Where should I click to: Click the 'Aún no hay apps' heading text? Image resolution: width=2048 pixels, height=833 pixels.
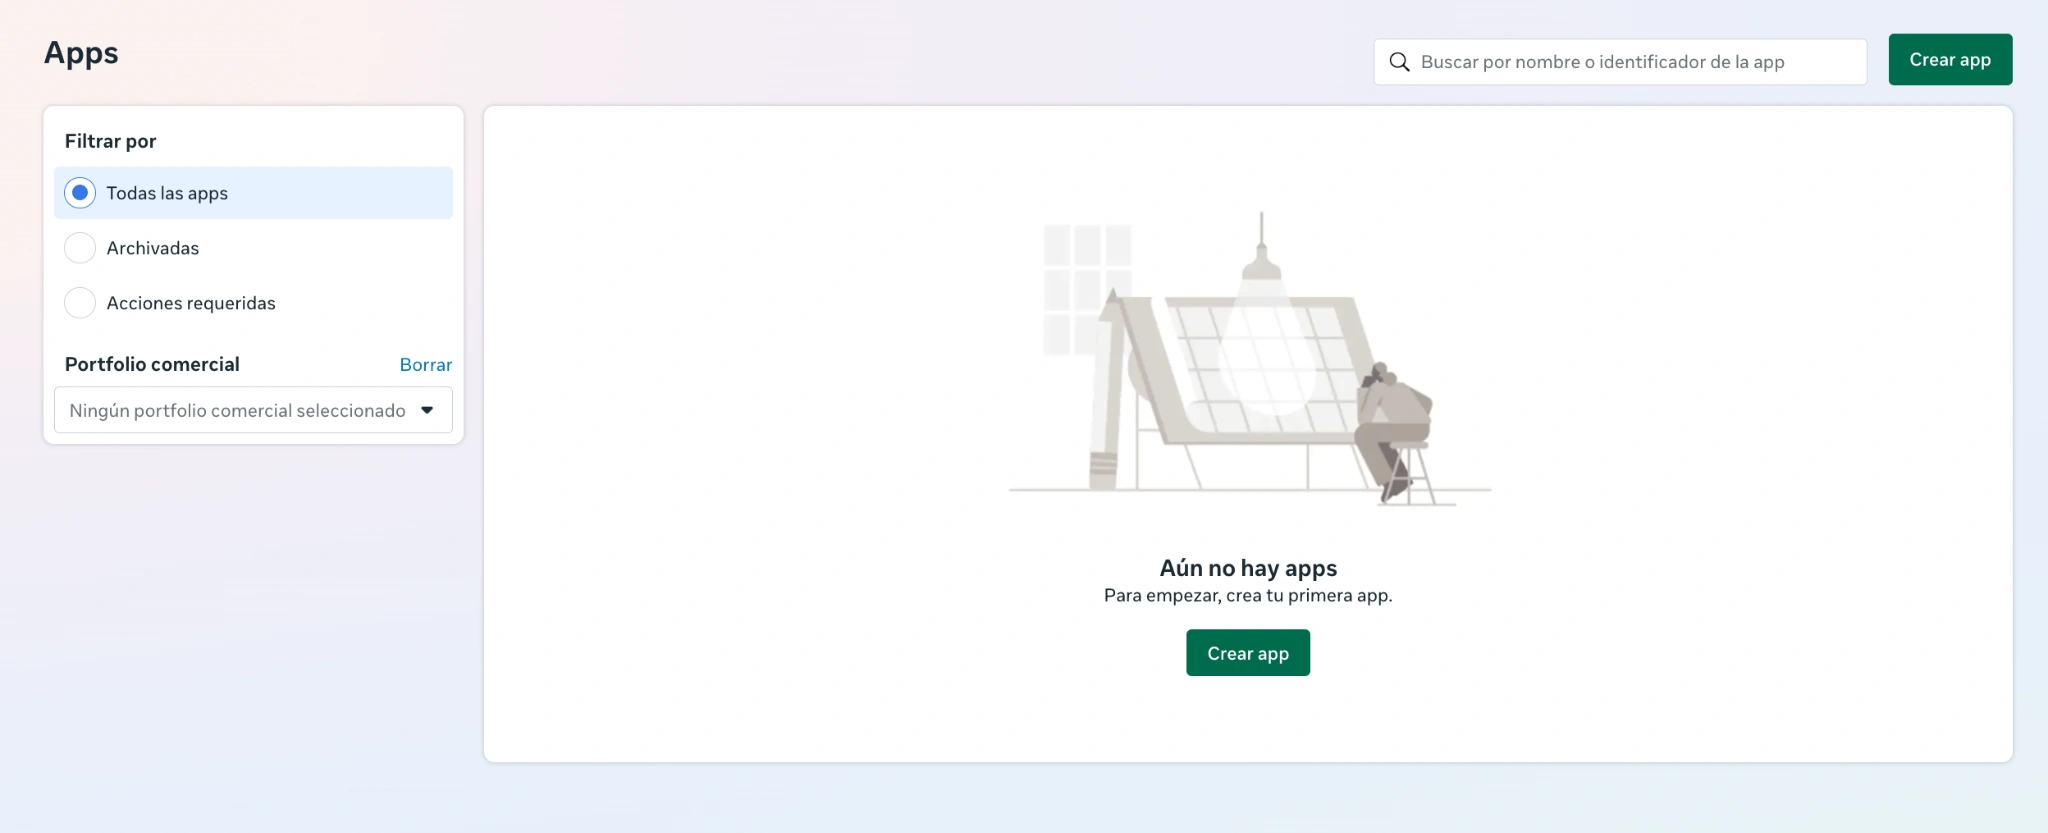coord(1248,568)
